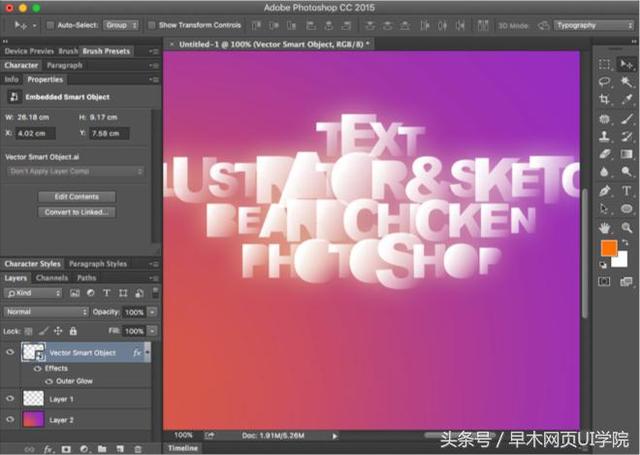Click the X position 4.02 cm field

(36, 133)
